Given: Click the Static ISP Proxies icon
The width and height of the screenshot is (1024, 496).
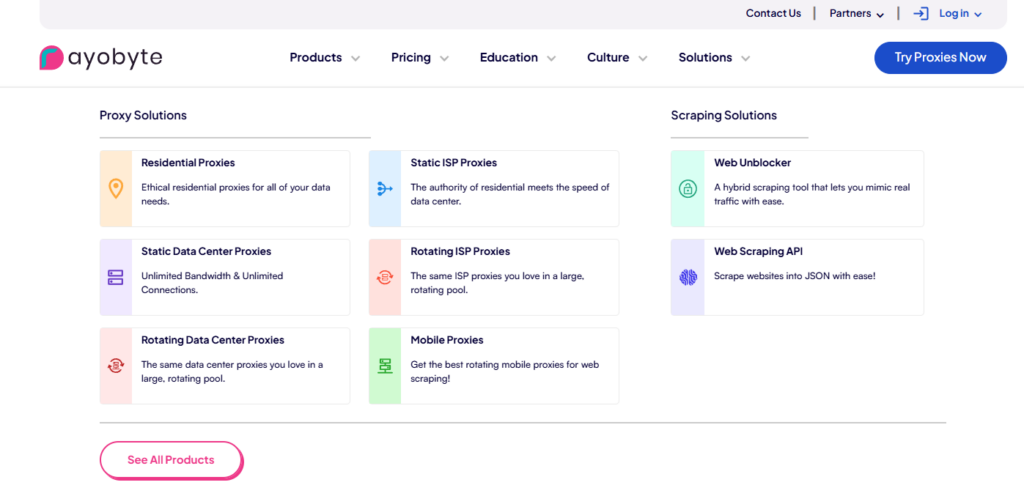Looking at the screenshot, I should pos(385,188).
